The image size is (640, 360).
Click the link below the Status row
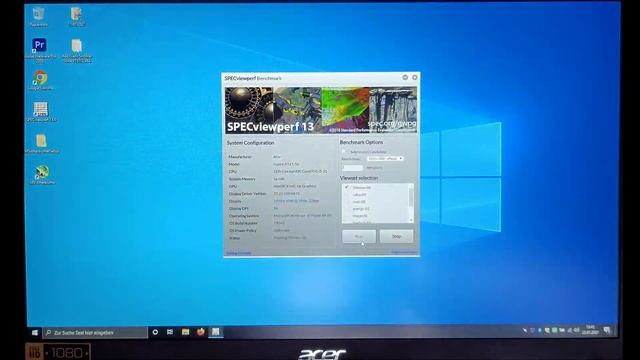tap(239, 253)
